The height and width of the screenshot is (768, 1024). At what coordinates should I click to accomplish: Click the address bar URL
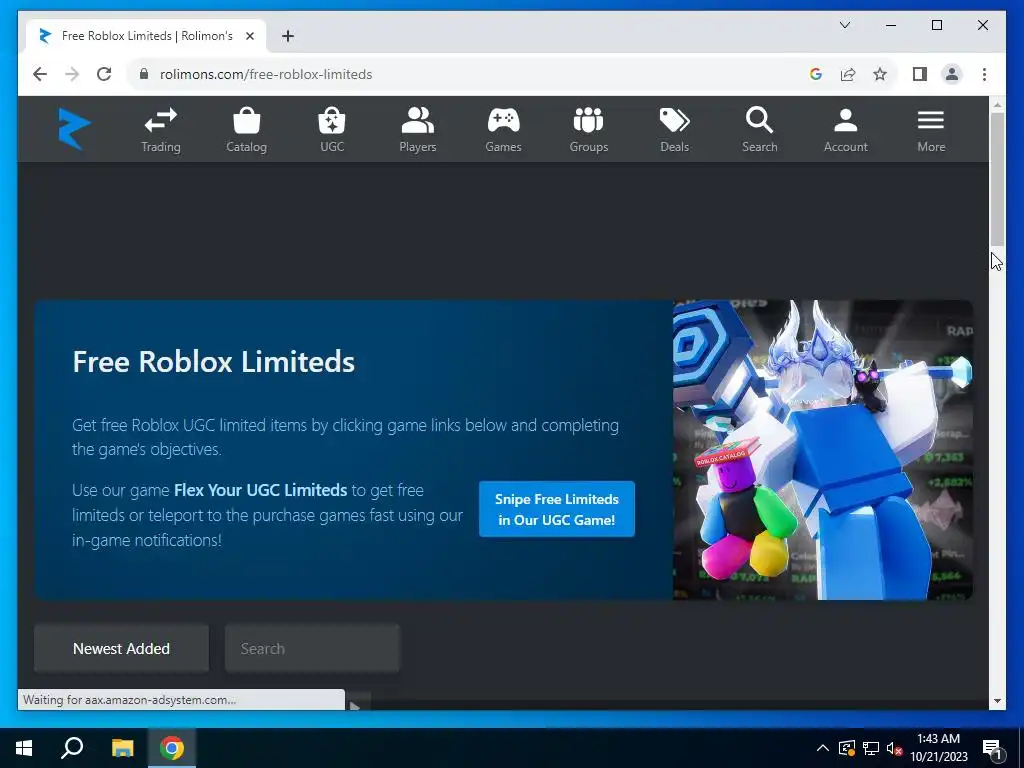tap(266, 74)
